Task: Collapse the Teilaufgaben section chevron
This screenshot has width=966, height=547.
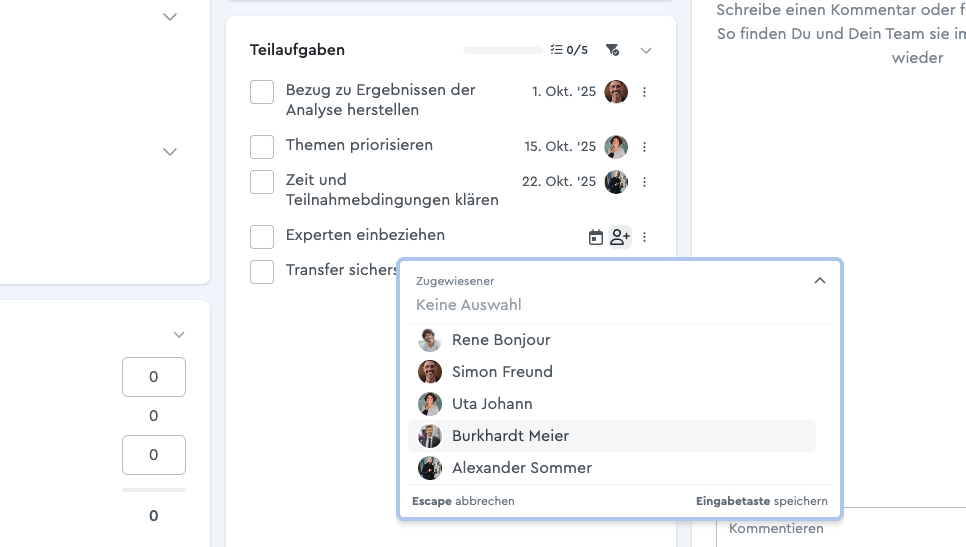Action: pos(646,50)
